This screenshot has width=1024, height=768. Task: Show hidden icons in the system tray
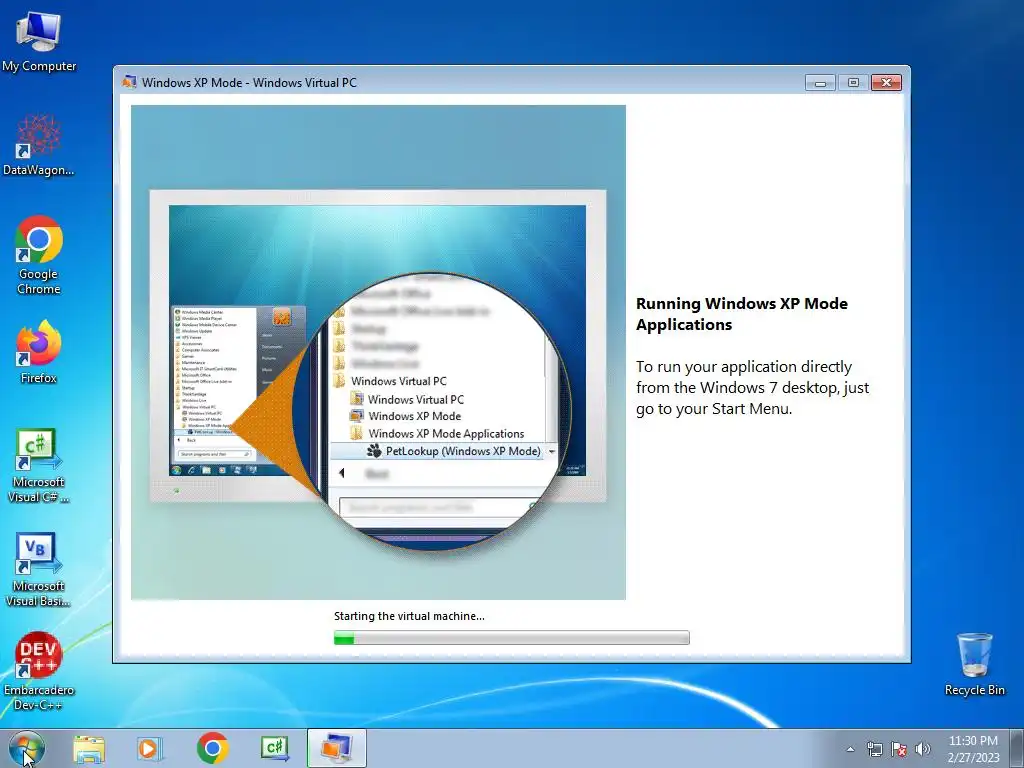(x=850, y=749)
